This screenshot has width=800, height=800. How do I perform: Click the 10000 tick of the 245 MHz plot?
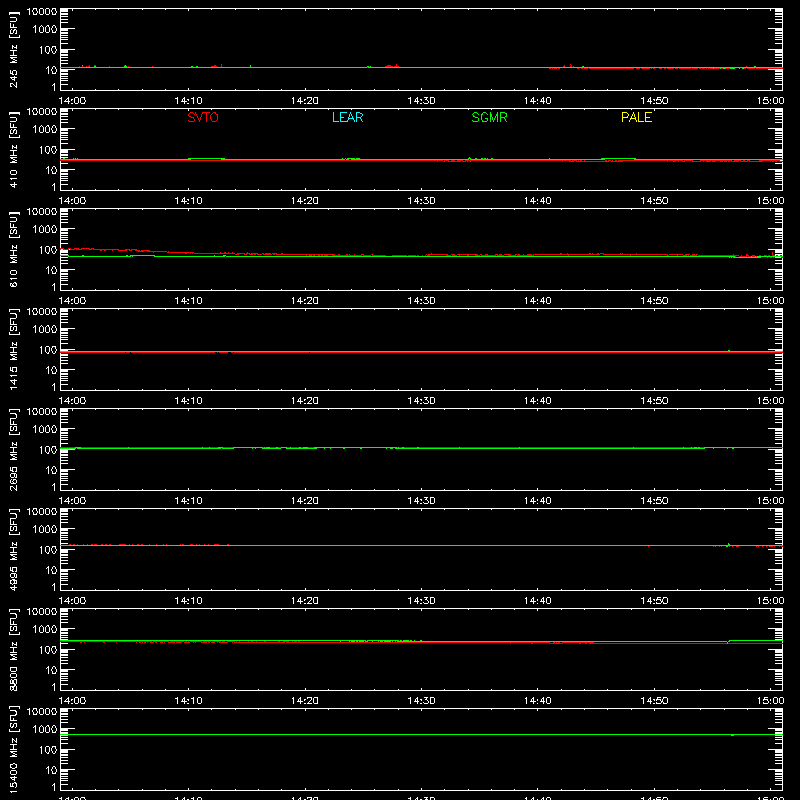42,12
